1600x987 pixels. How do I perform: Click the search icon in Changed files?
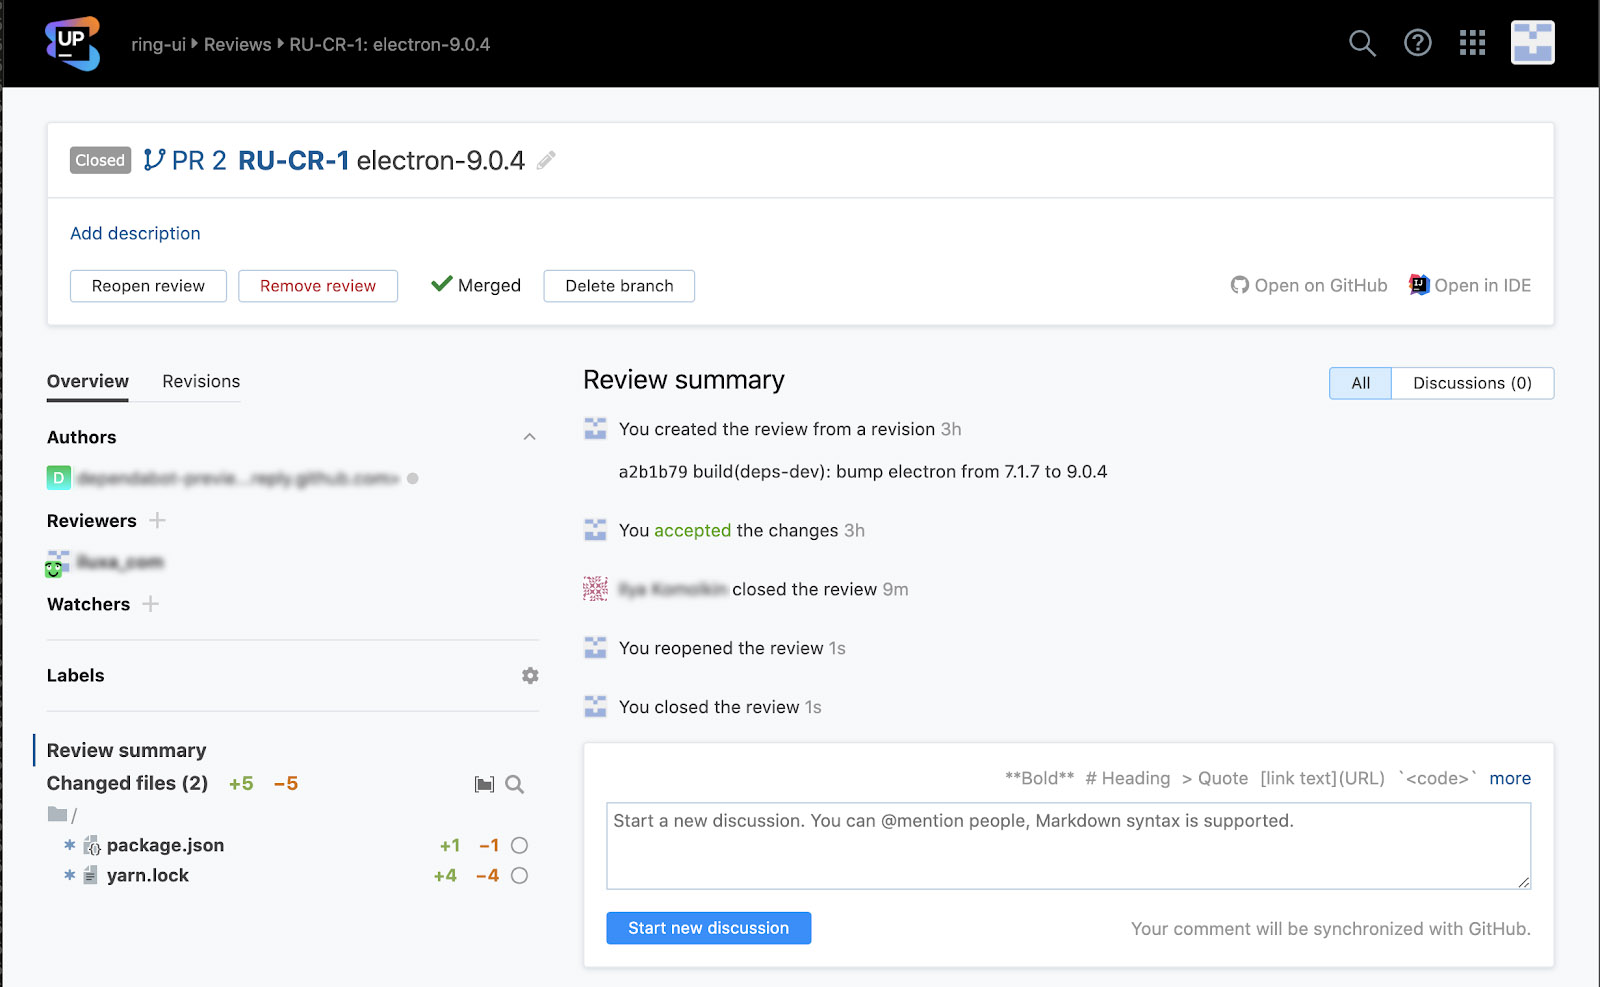(x=514, y=784)
